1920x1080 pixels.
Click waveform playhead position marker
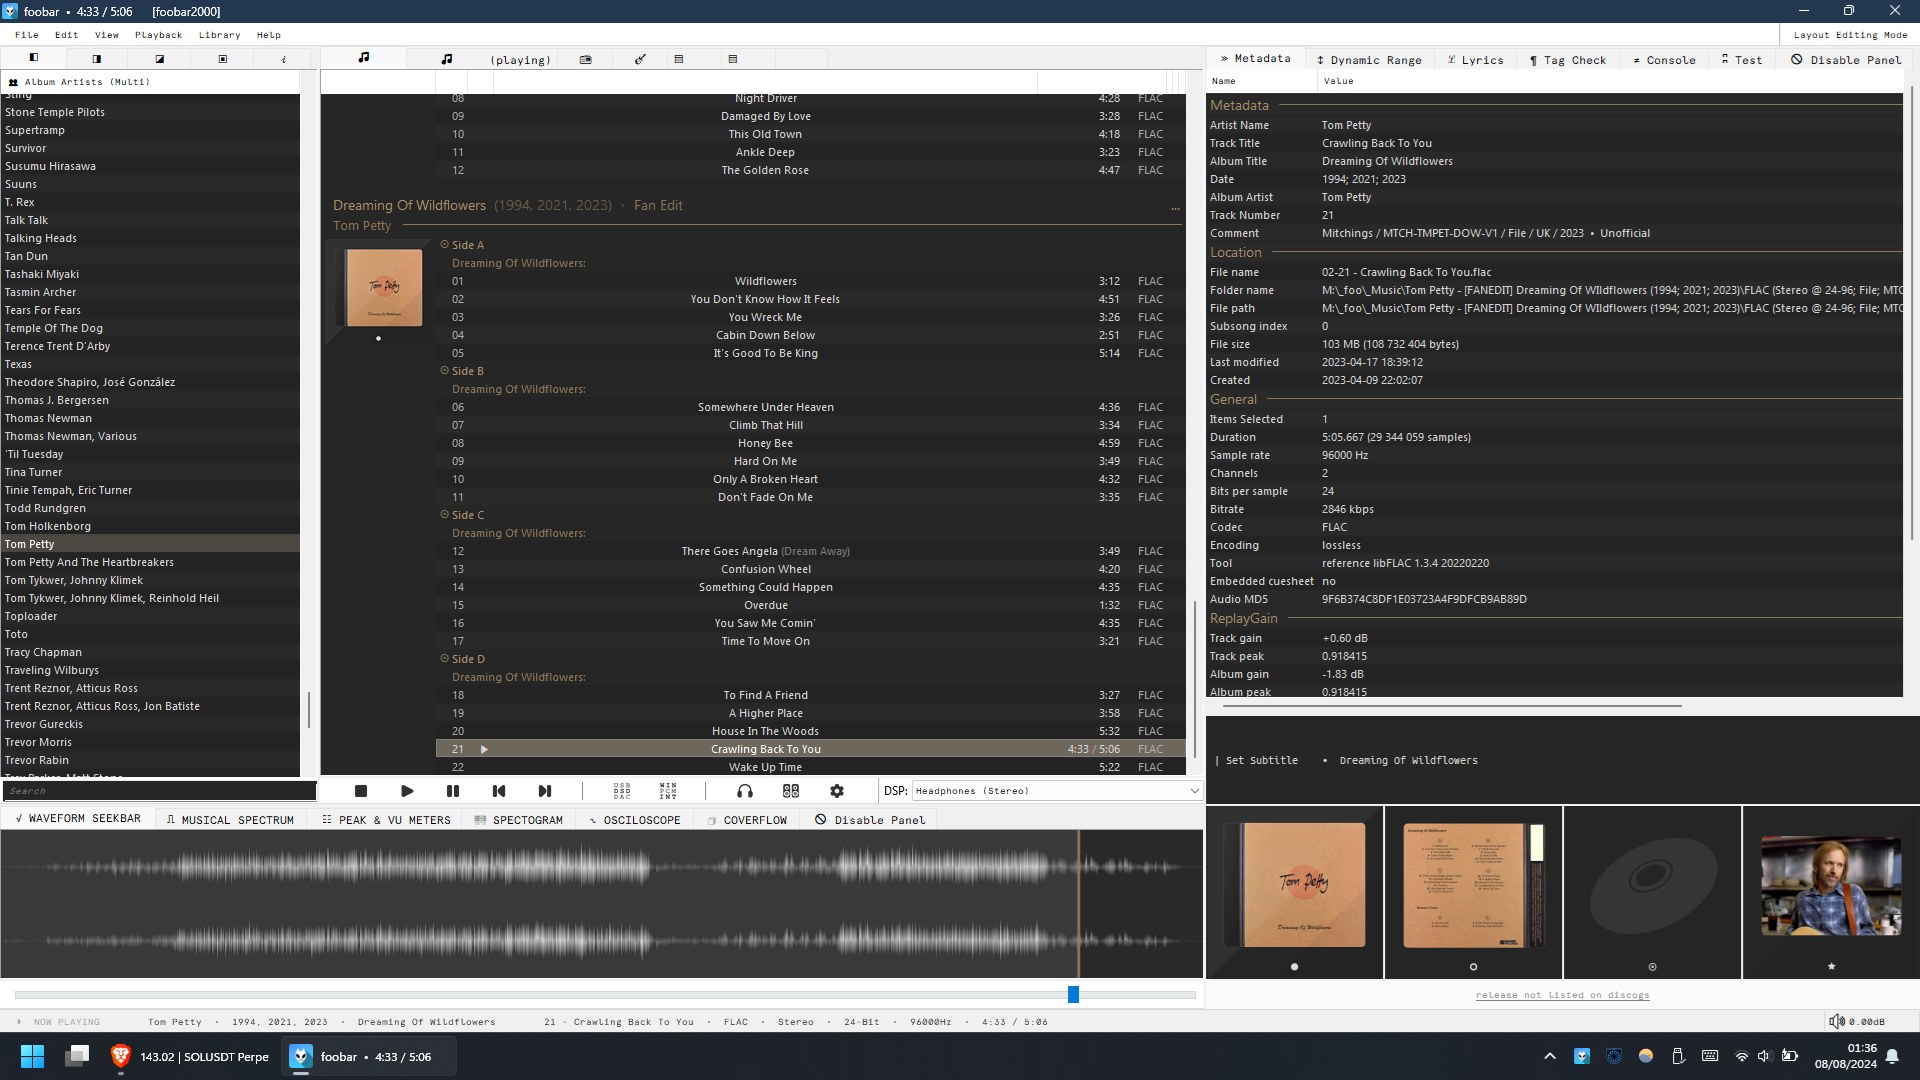coord(1078,904)
